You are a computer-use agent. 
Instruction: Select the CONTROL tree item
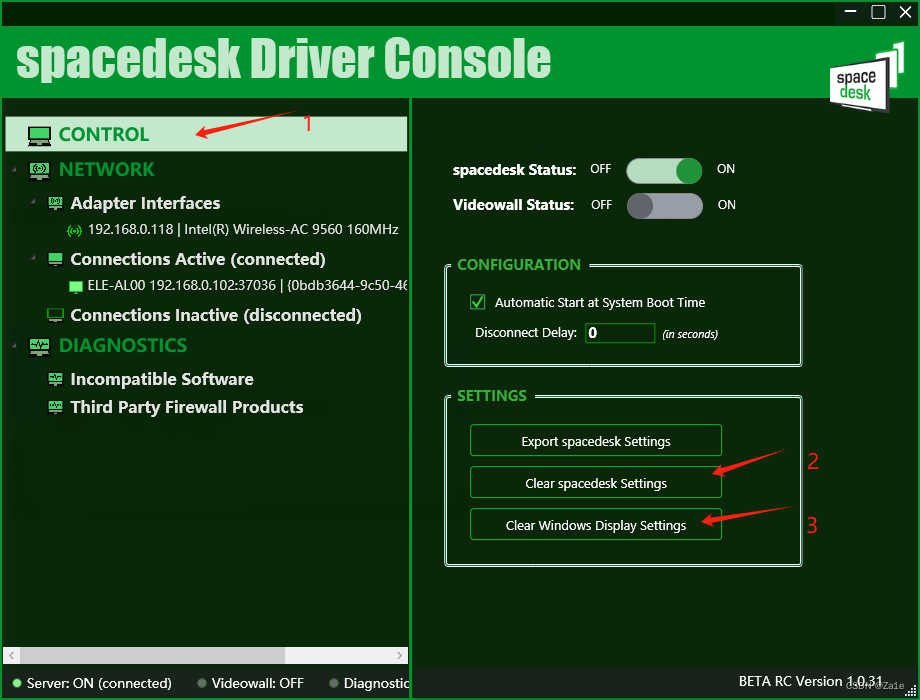206,134
